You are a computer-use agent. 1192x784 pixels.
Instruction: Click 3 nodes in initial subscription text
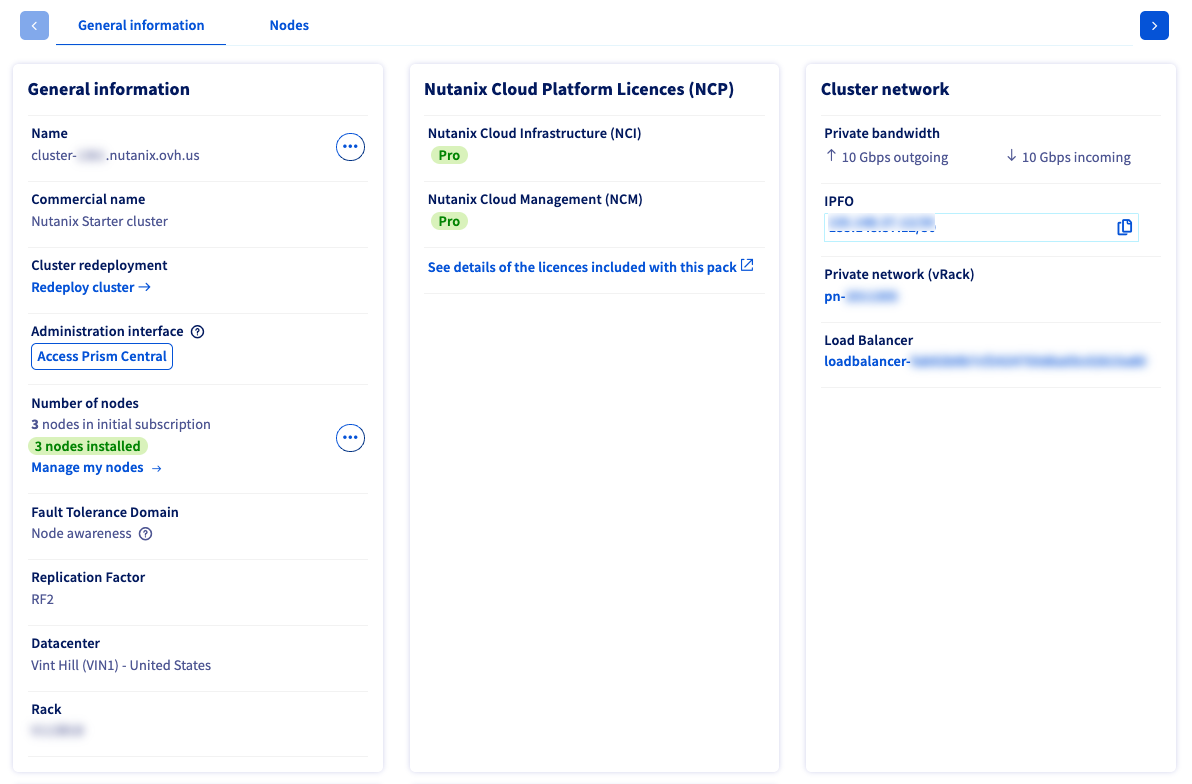click(x=121, y=424)
